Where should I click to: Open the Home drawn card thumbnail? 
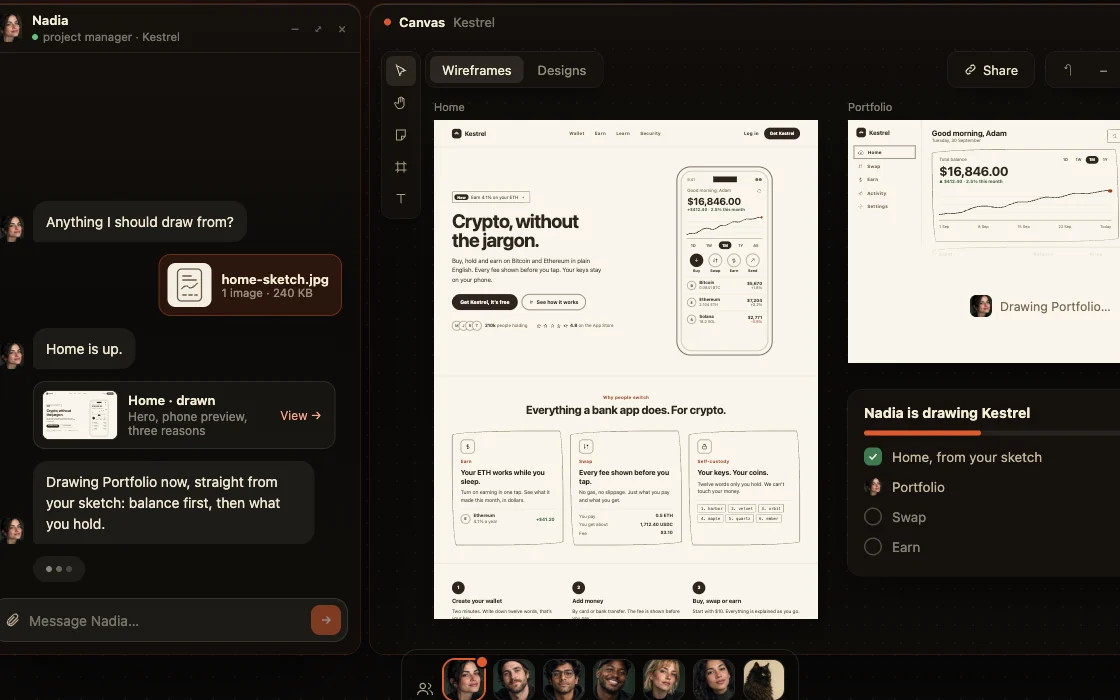click(x=80, y=415)
